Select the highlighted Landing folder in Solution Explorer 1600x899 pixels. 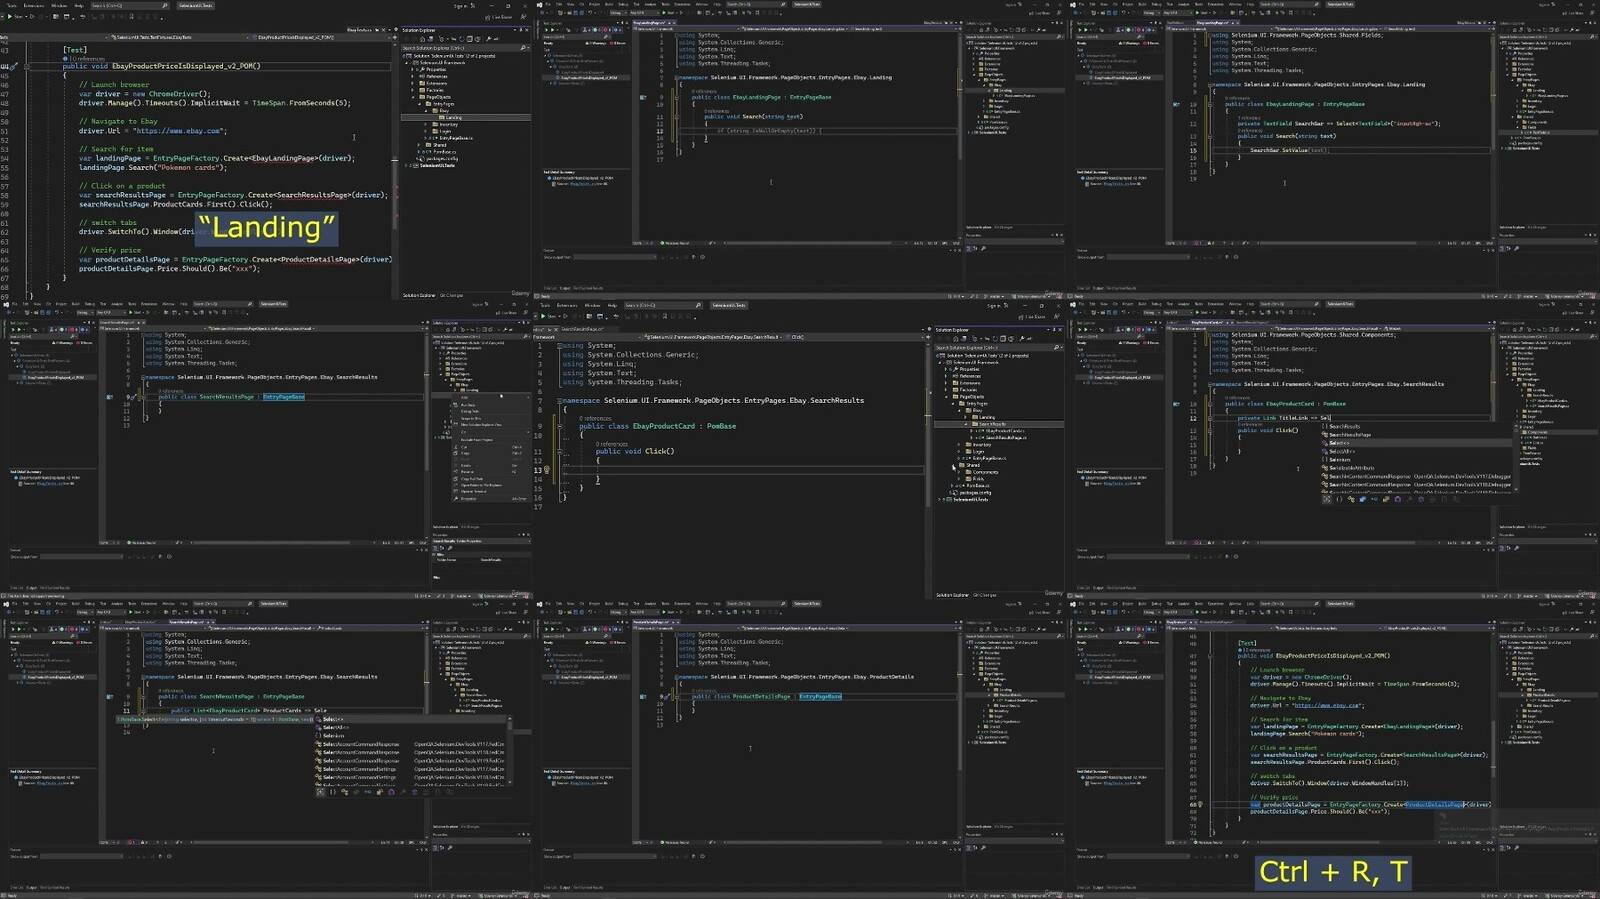(x=453, y=117)
